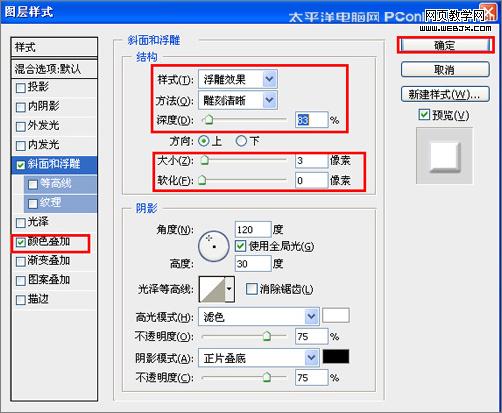This screenshot has width=502, height=413.
Task: Open the 样式 styles panel entry
Action: click(54, 47)
